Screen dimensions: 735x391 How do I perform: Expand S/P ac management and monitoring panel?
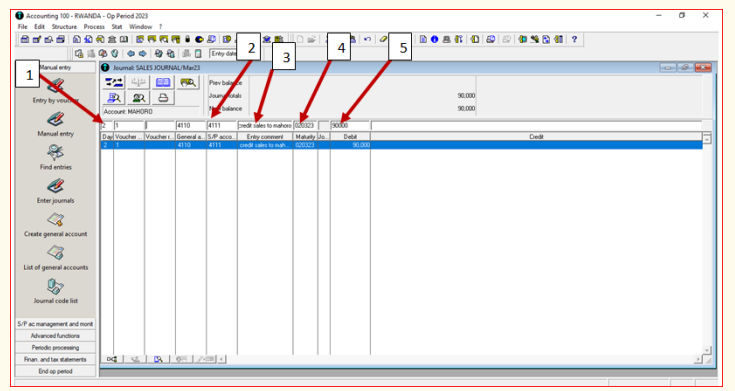pyautogui.click(x=55, y=324)
